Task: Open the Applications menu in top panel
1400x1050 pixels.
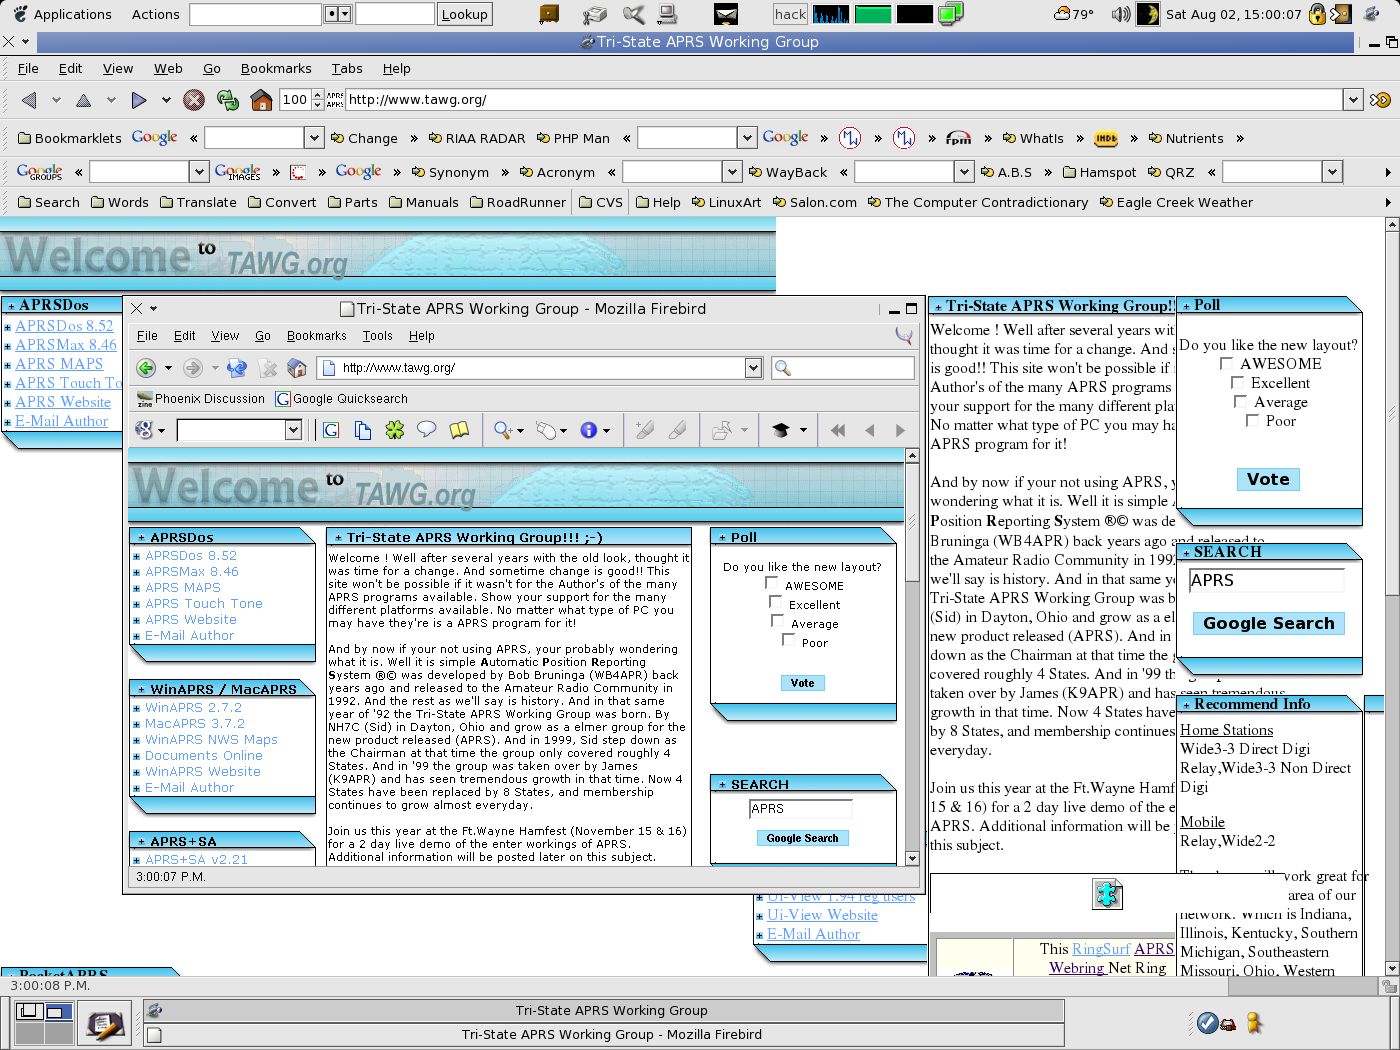Action: (62, 15)
